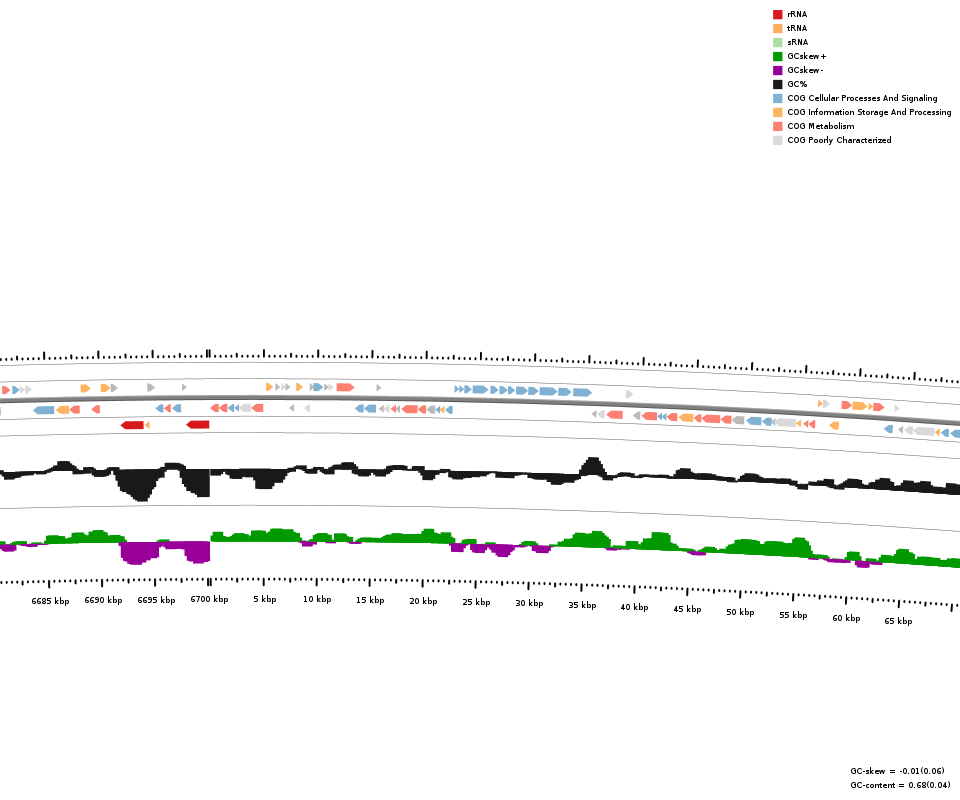Select the black GC% legend square
The width and height of the screenshot is (960, 800).
(x=777, y=84)
